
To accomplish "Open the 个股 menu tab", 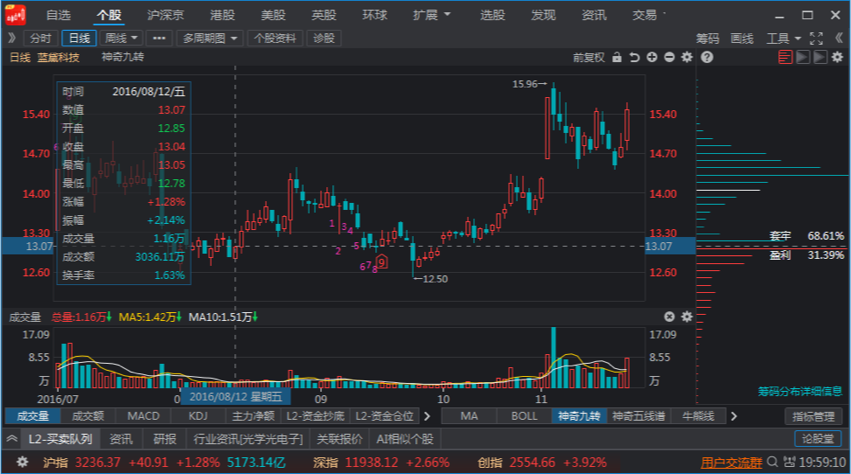I will [109, 15].
